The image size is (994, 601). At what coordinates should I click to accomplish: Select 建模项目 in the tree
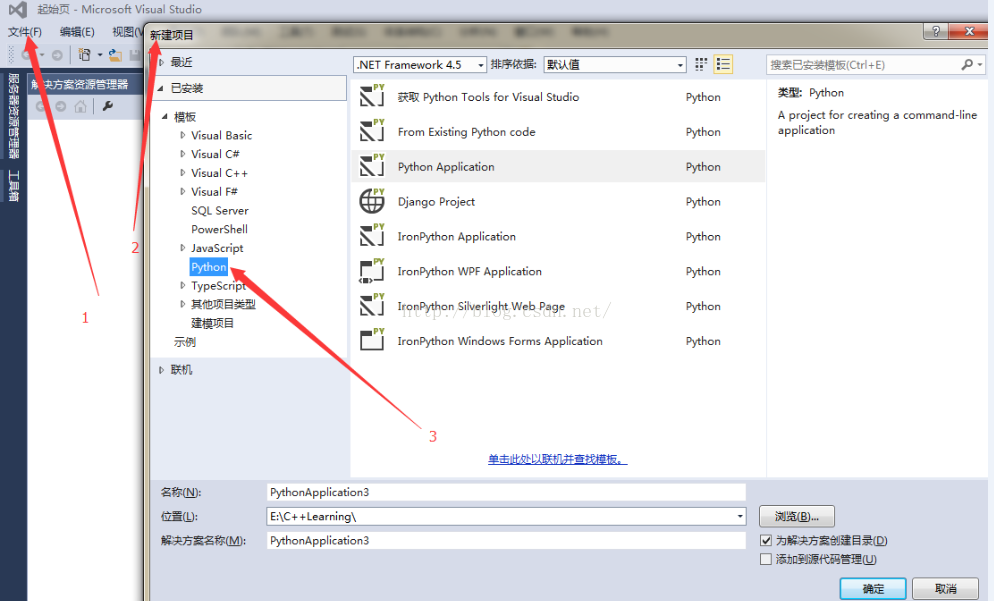point(212,323)
